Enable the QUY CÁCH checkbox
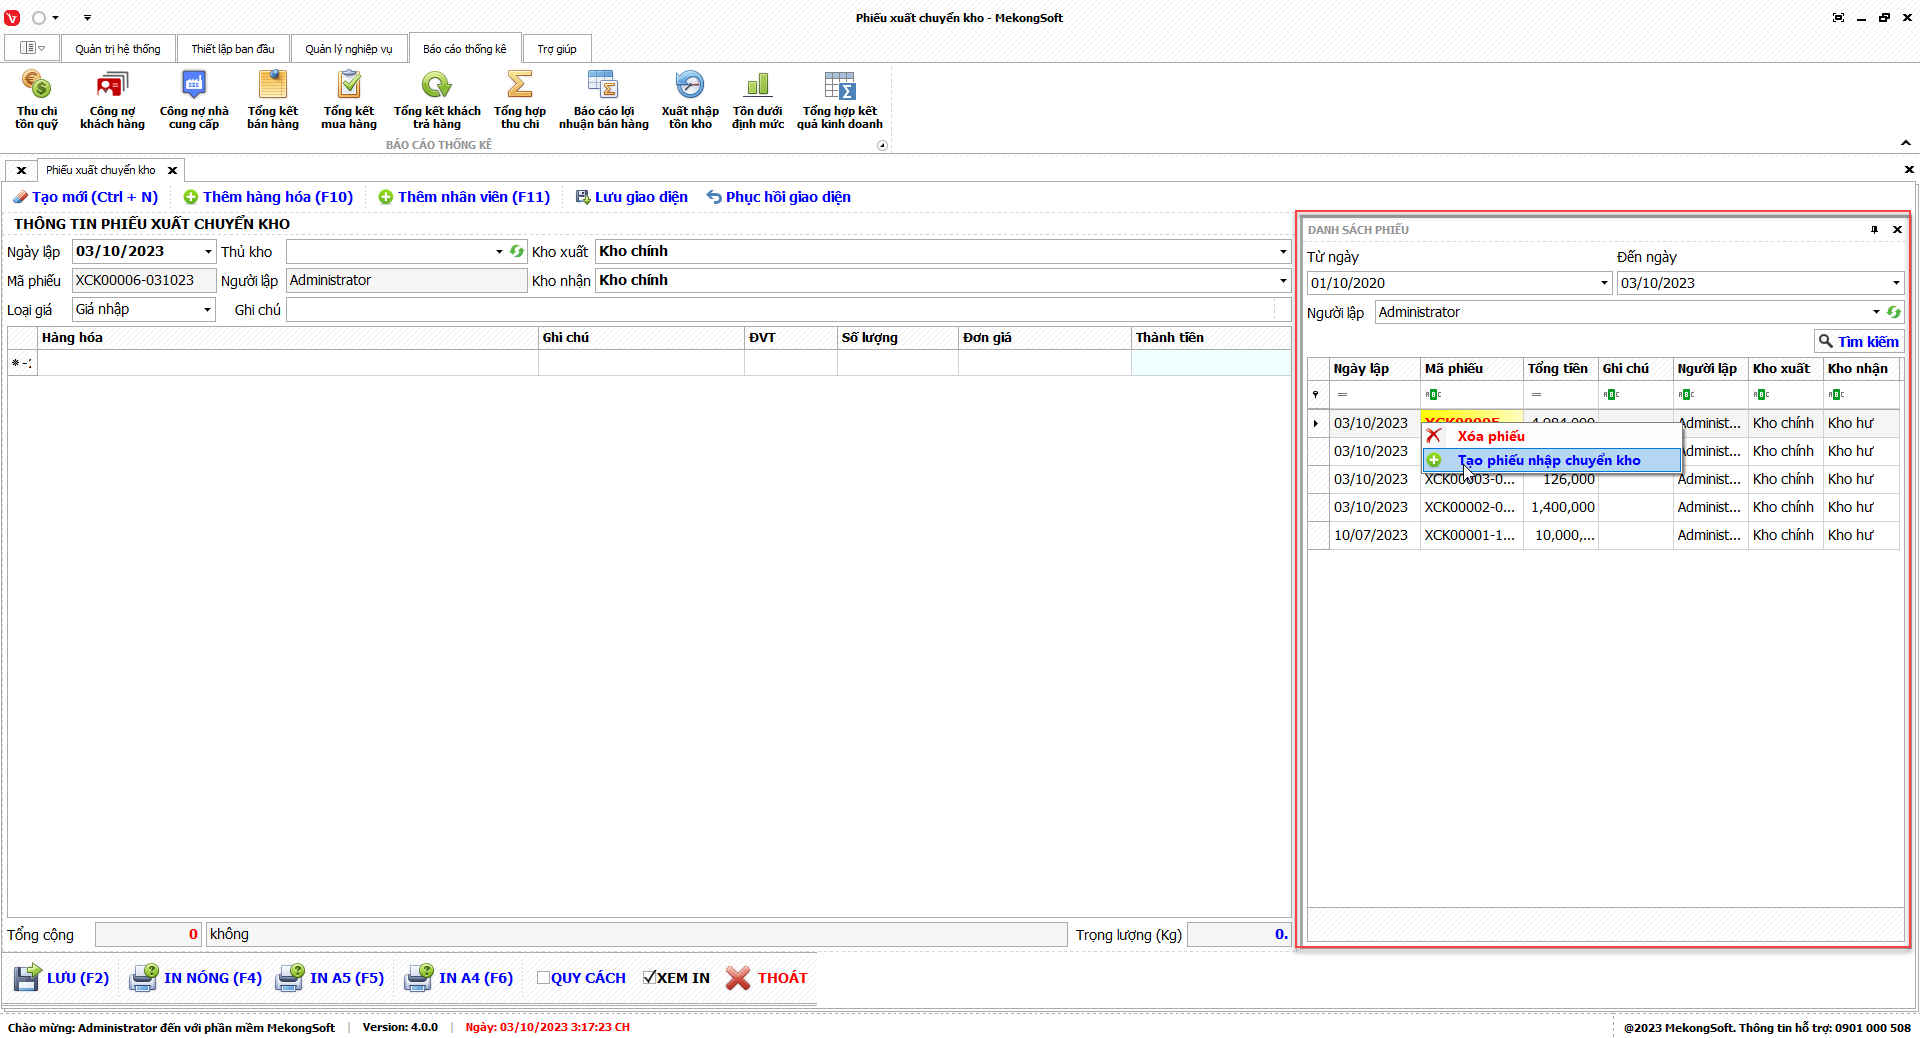Viewport: 1920px width, 1038px height. click(x=543, y=978)
